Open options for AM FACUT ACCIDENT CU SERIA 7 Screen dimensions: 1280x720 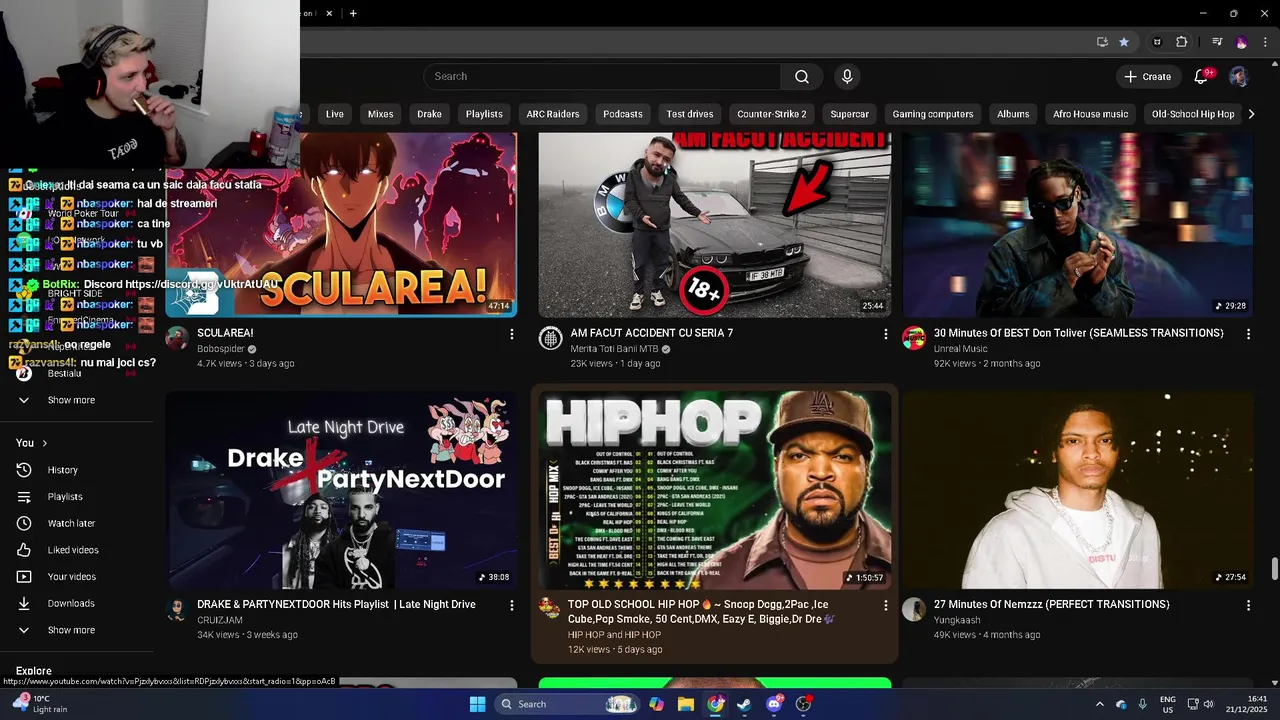coord(885,334)
